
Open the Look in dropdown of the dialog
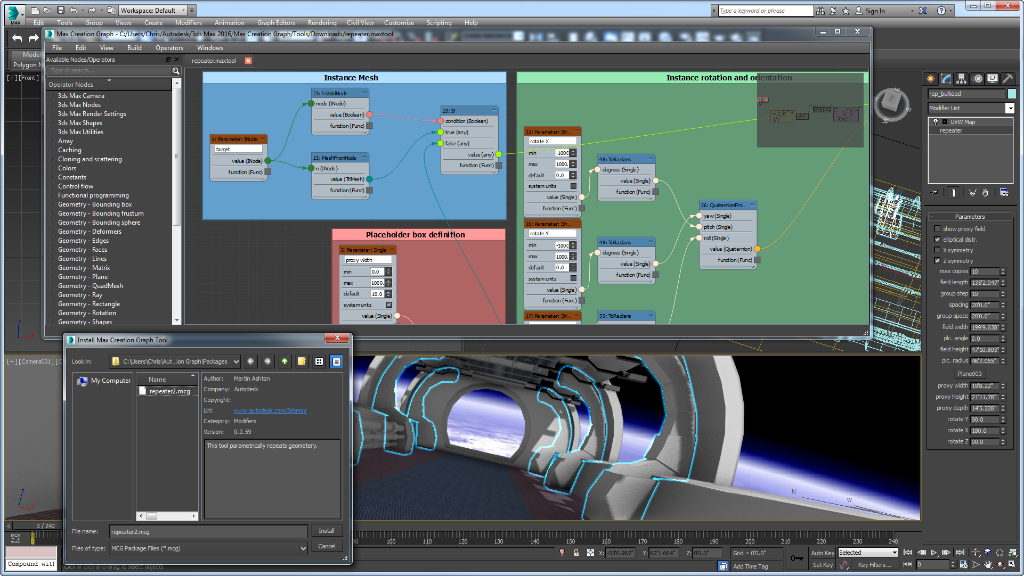(x=236, y=362)
